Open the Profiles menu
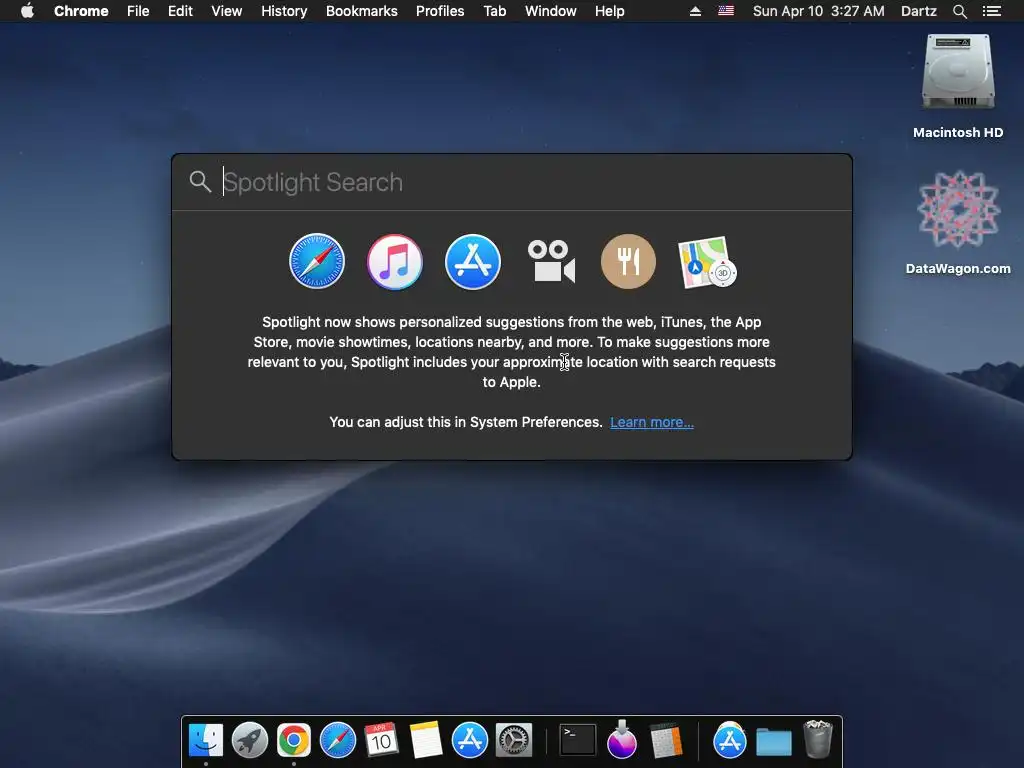 click(440, 11)
